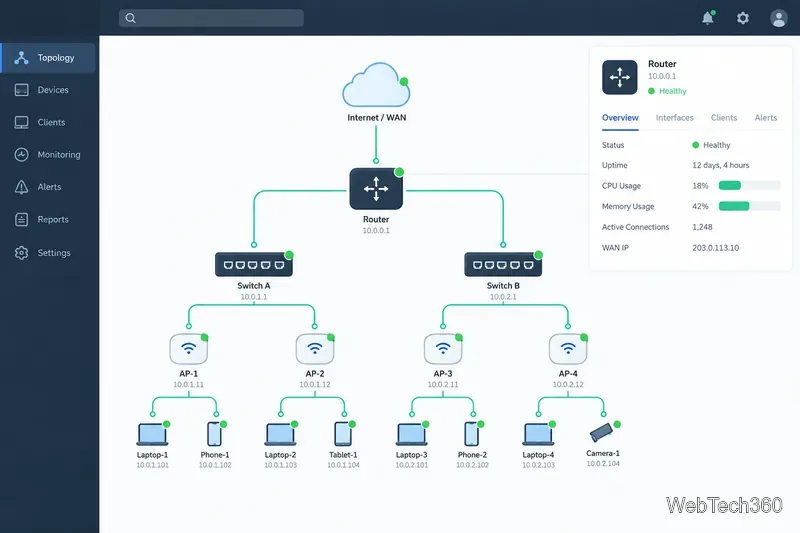
Task: Select the Camera-1 device icon
Action: pyautogui.click(x=602, y=433)
